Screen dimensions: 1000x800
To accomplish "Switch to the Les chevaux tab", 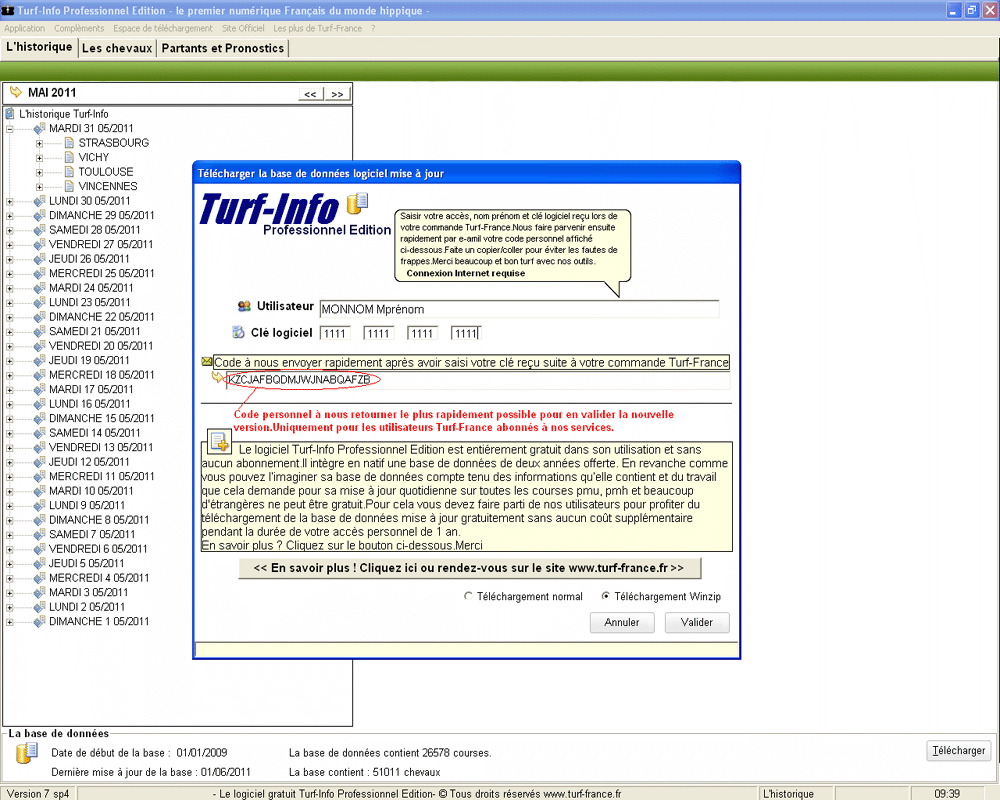I will coord(117,48).
